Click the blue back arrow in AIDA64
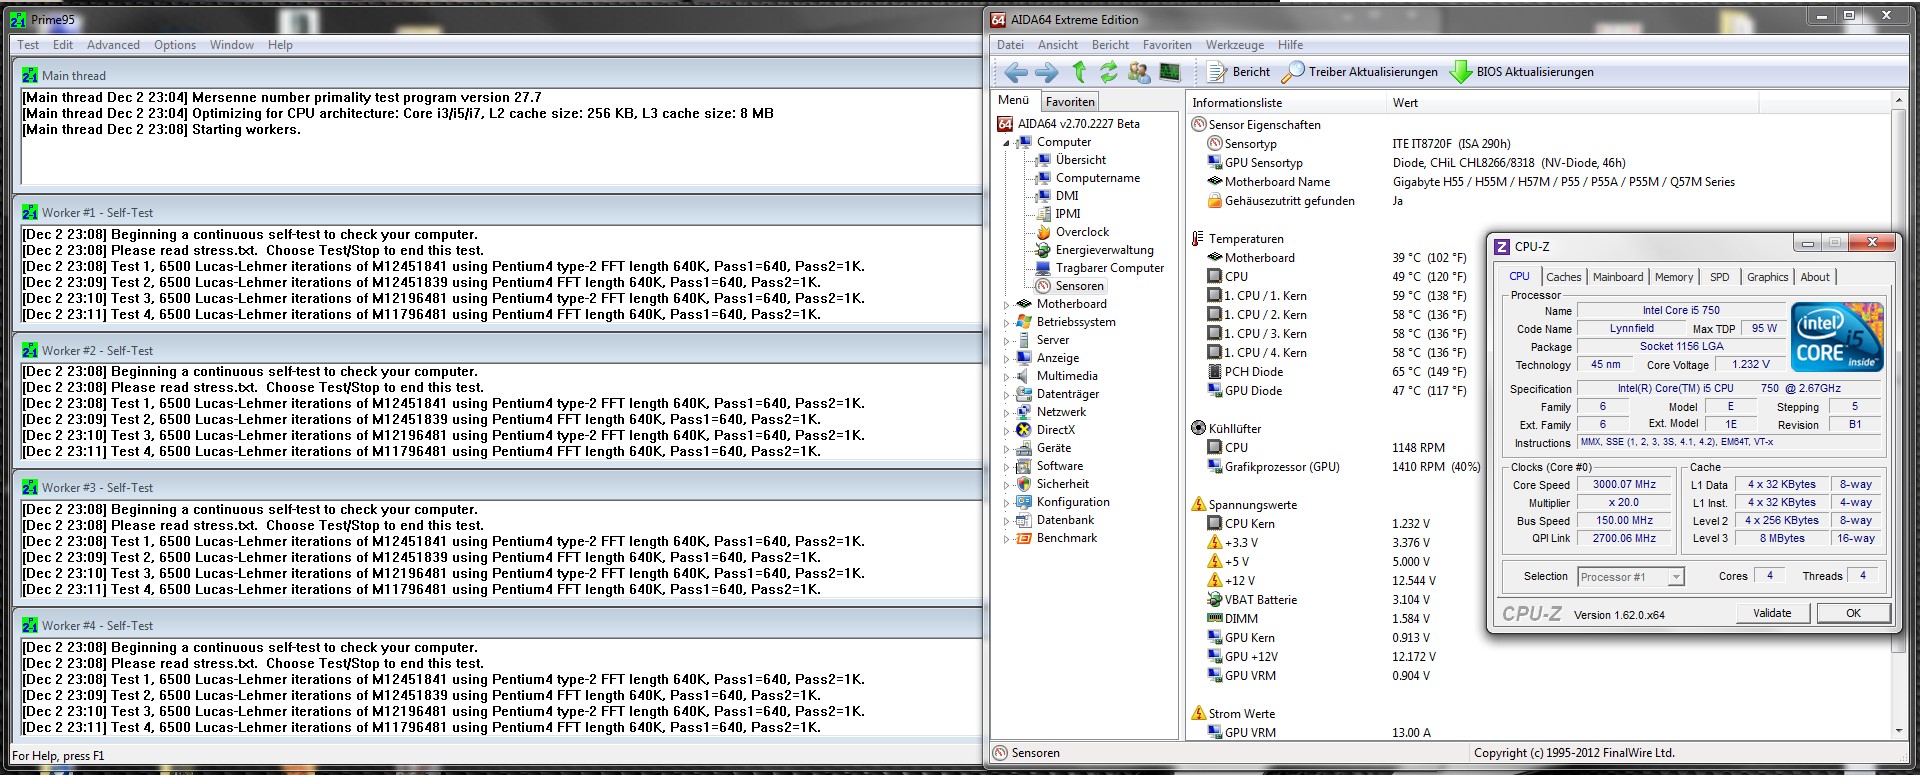The height and width of the screenshot is (775, 1920). point(1016,72)
